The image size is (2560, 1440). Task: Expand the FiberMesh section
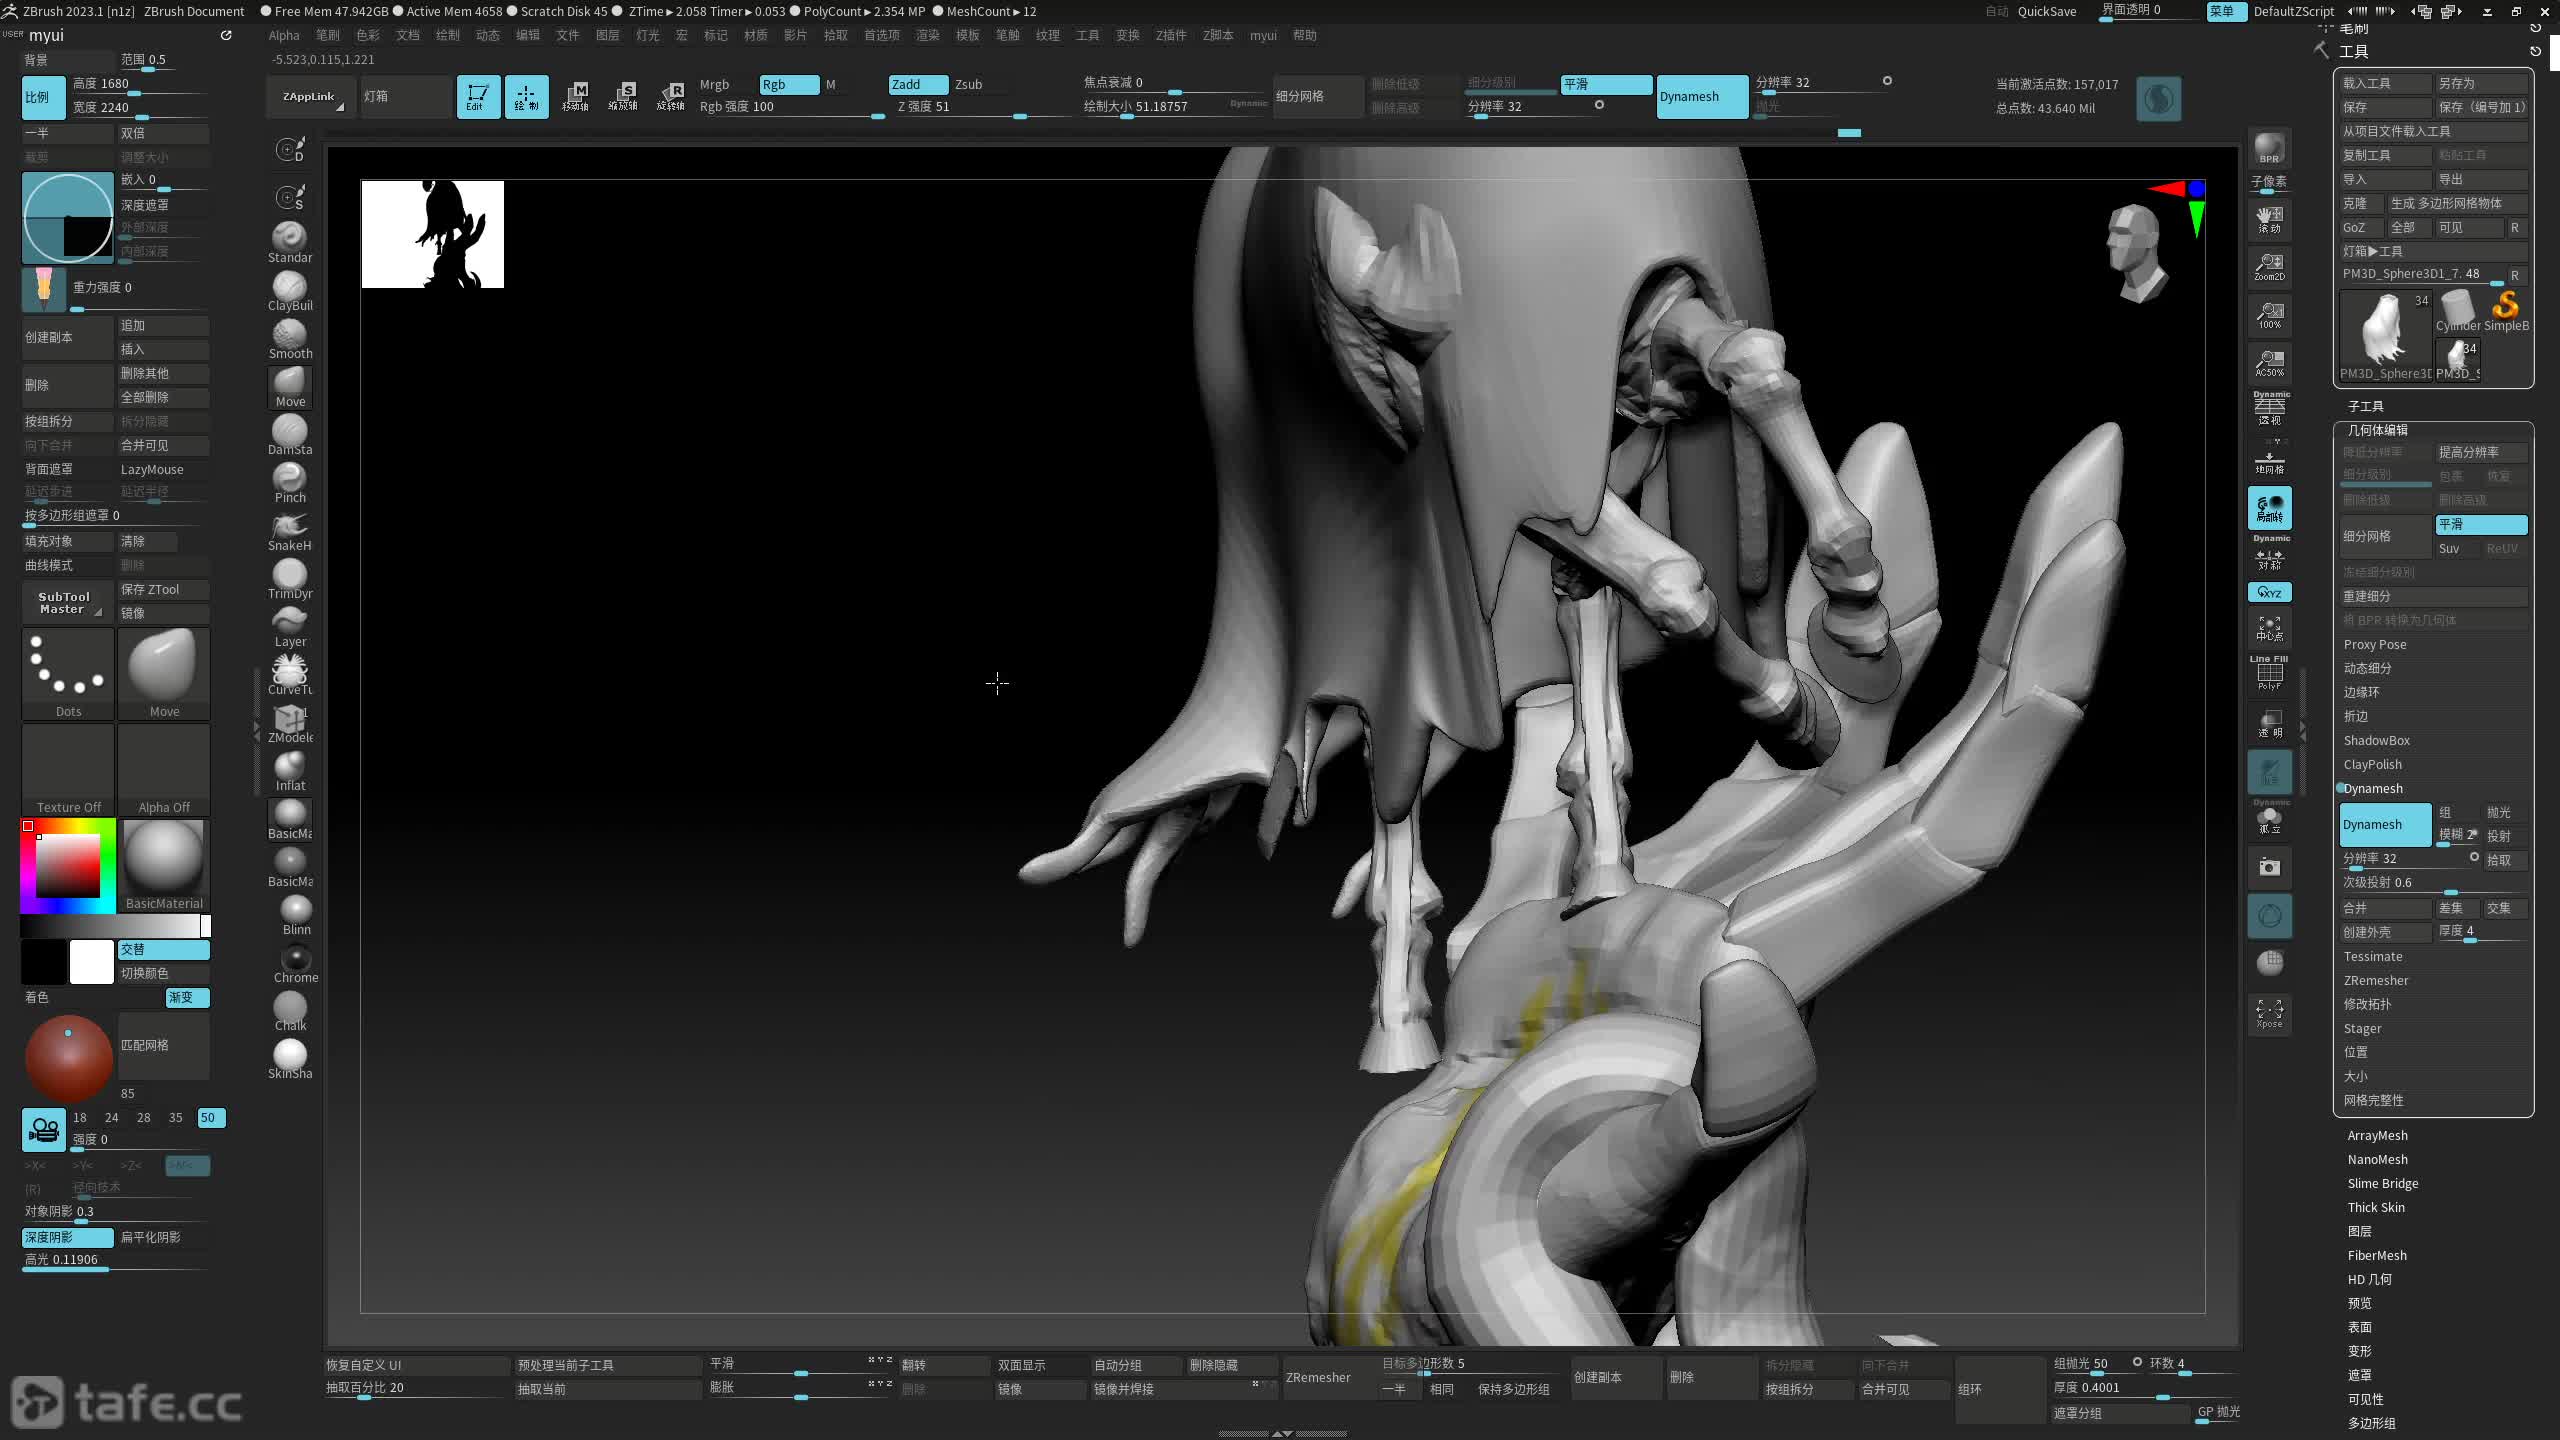(2376, 1255)
